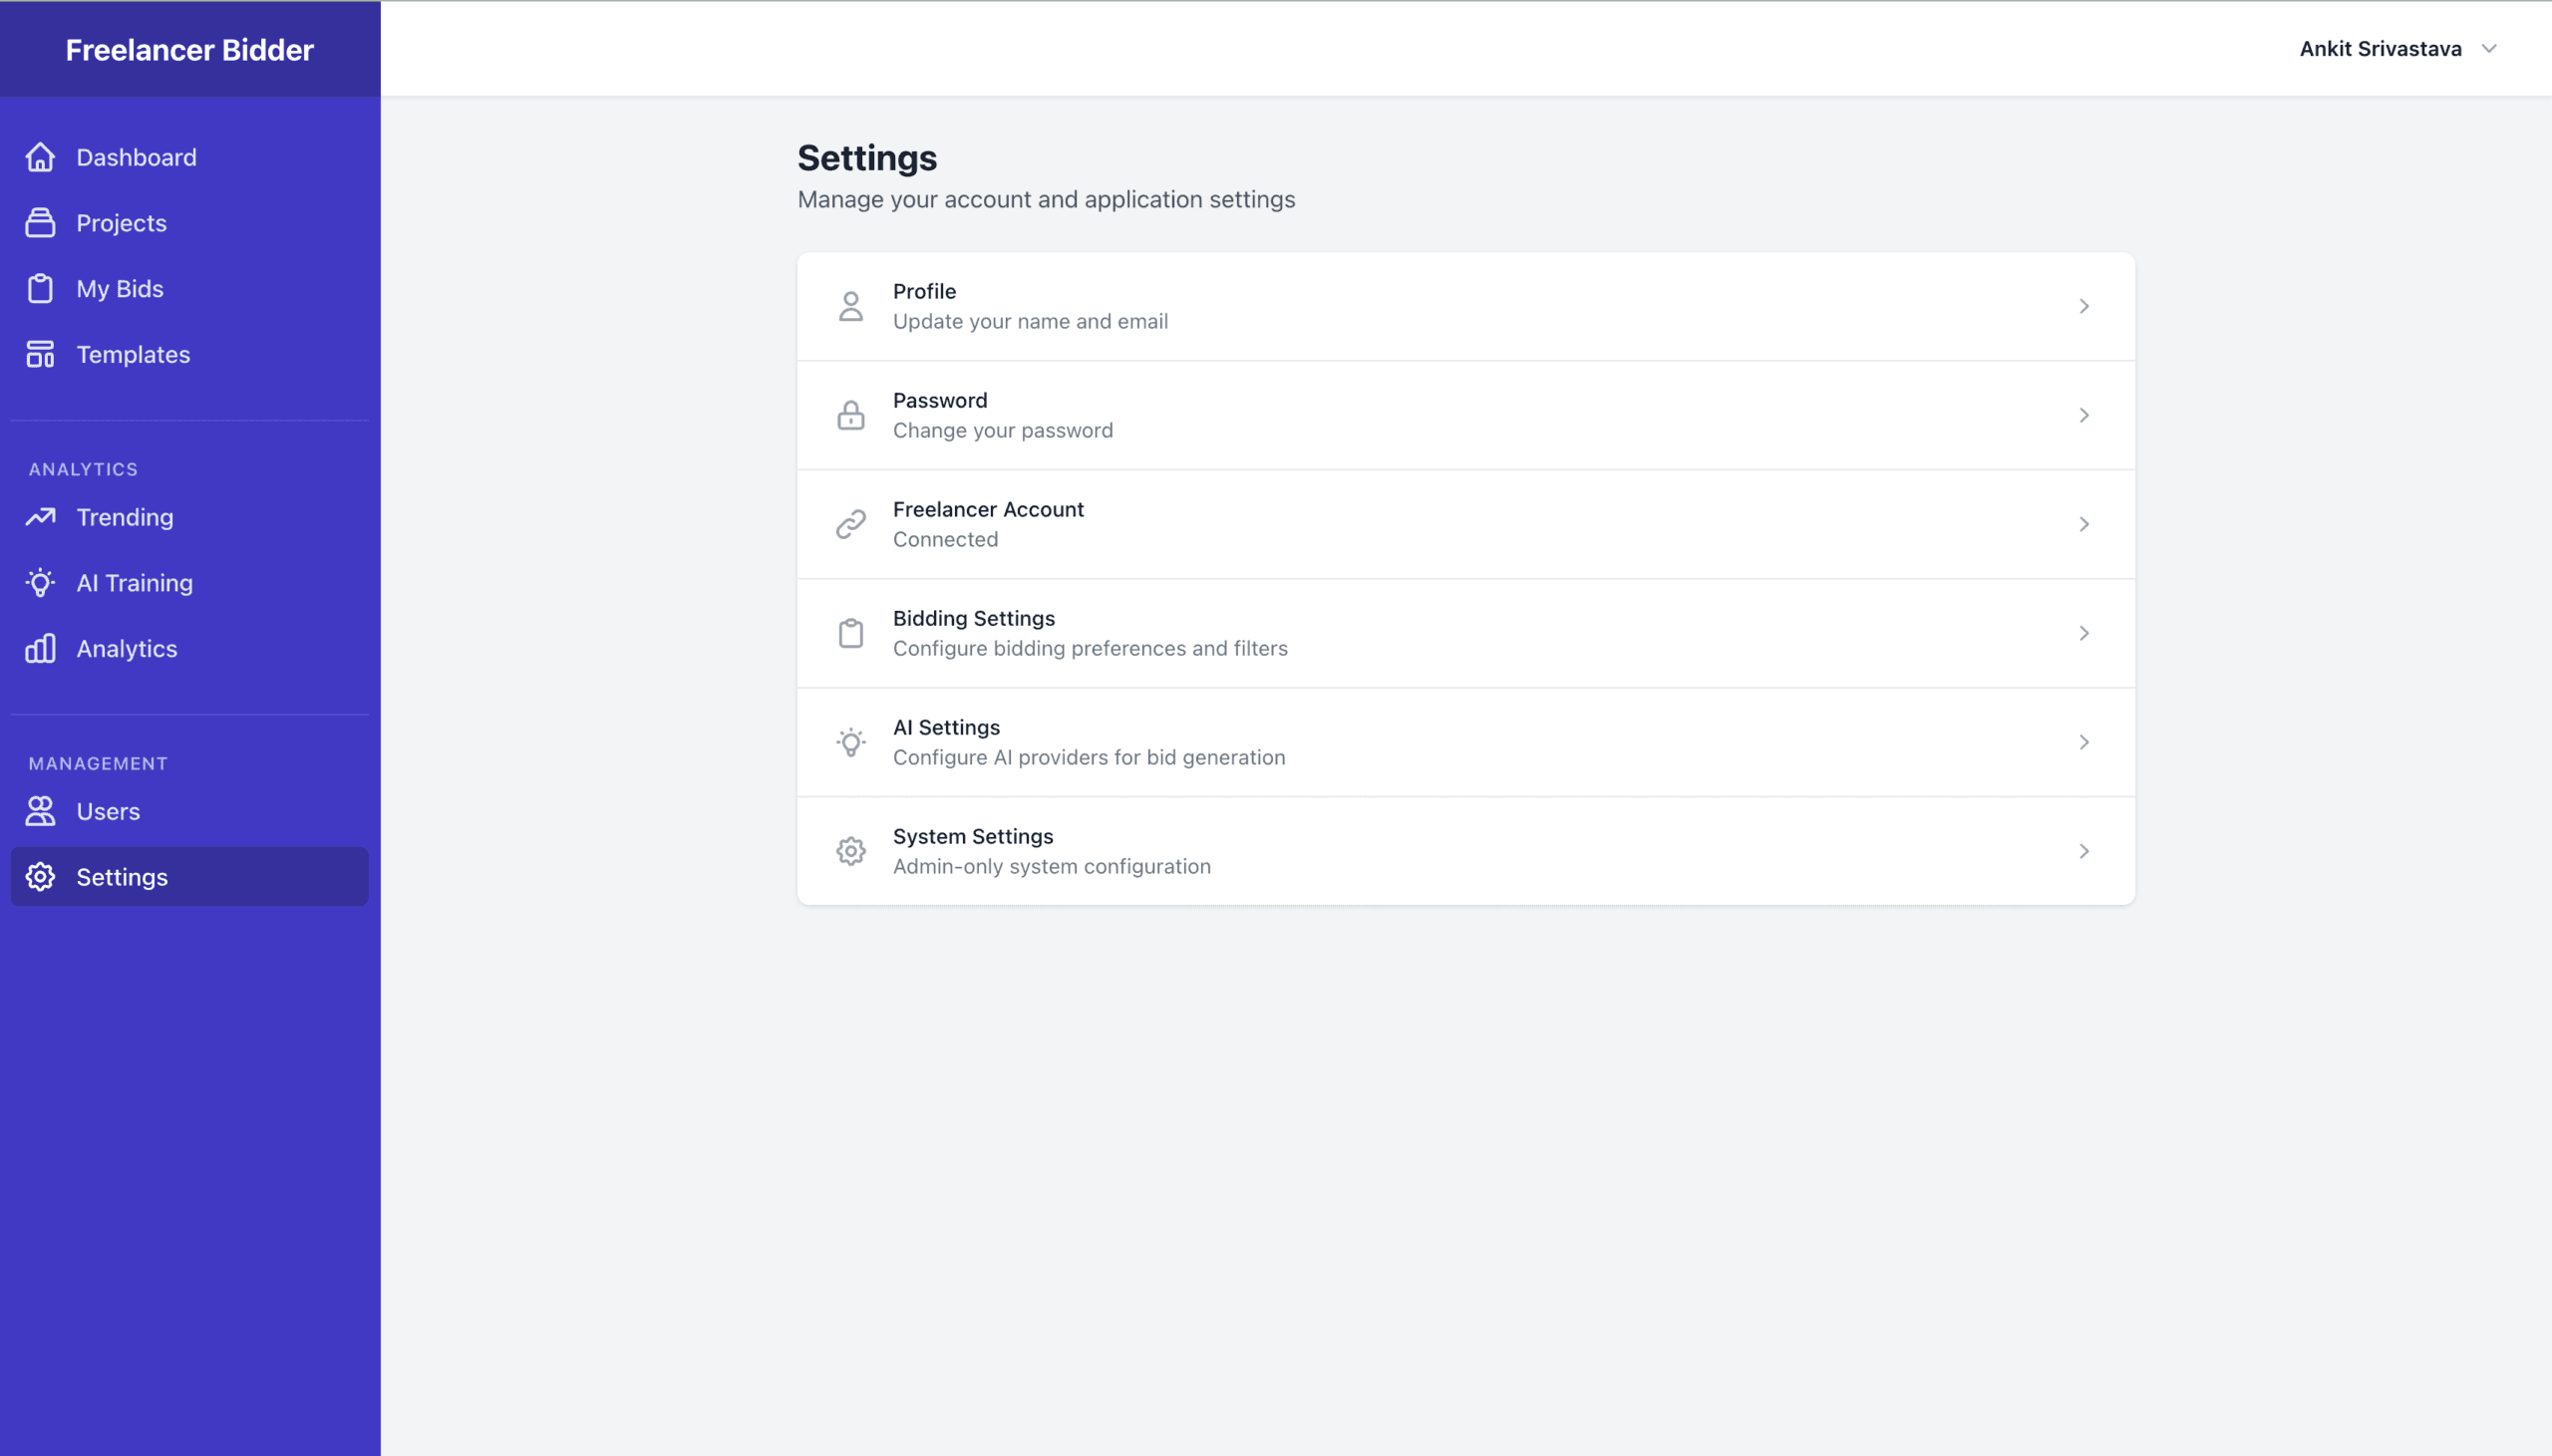Click the chevron on the Profile row
This screenshot has height=1456, width=2552.
click(x=2083, y=306)
